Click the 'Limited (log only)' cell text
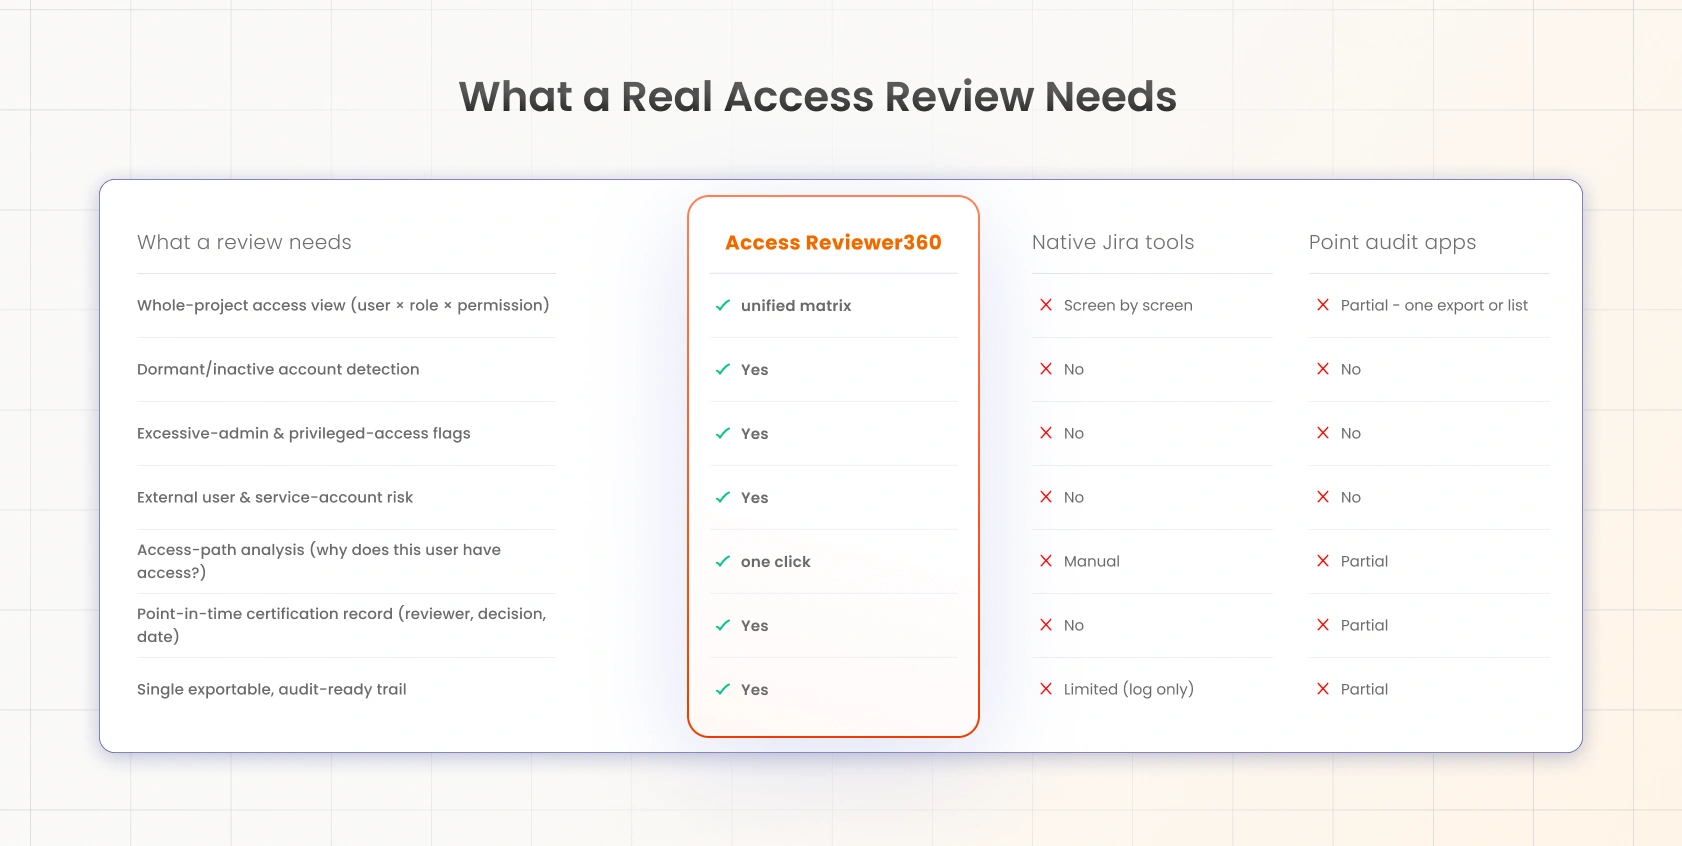Screen dimensions: 1682x846 tap(1129, 689)
